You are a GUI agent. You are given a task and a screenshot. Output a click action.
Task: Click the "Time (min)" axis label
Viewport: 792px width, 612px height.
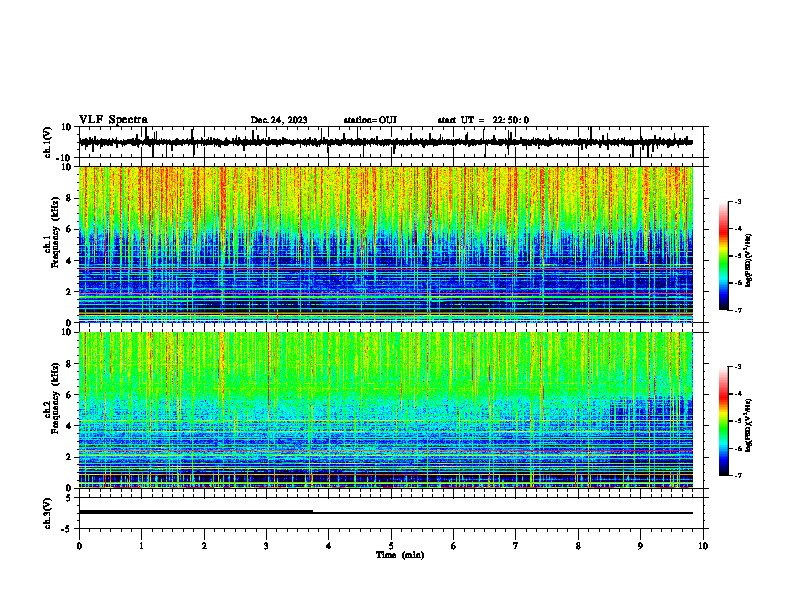(400, 555)
